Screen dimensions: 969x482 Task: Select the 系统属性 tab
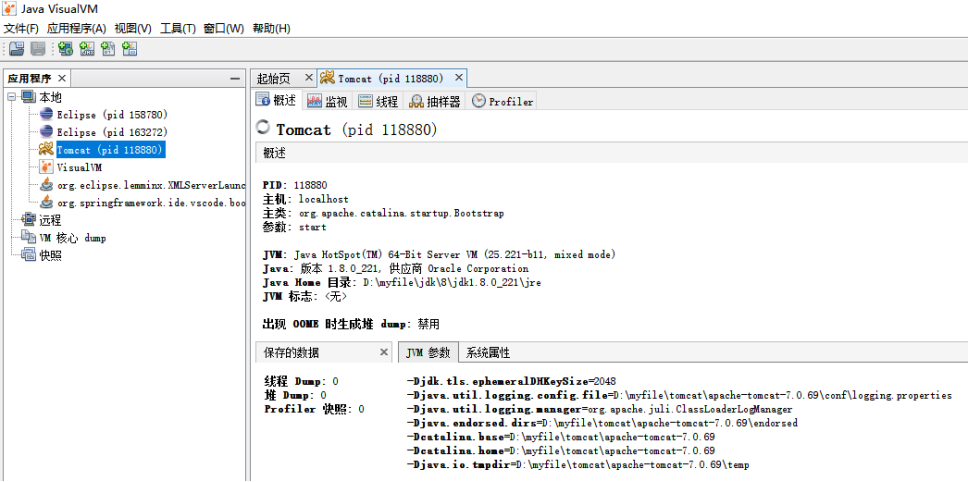point(488,353)
